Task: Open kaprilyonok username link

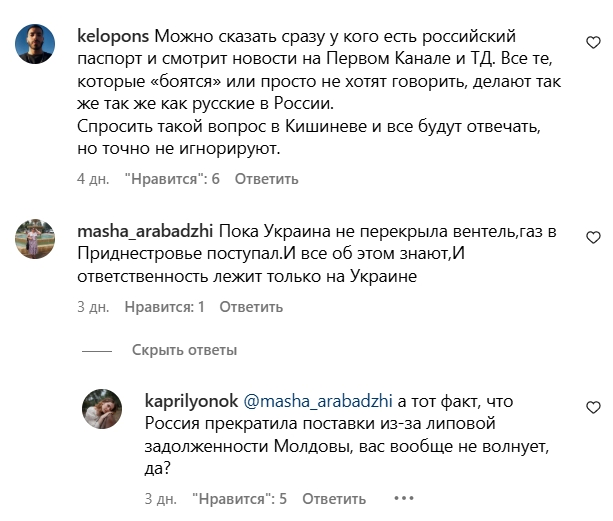Action: pyautogui.click(x=191, y=401)
